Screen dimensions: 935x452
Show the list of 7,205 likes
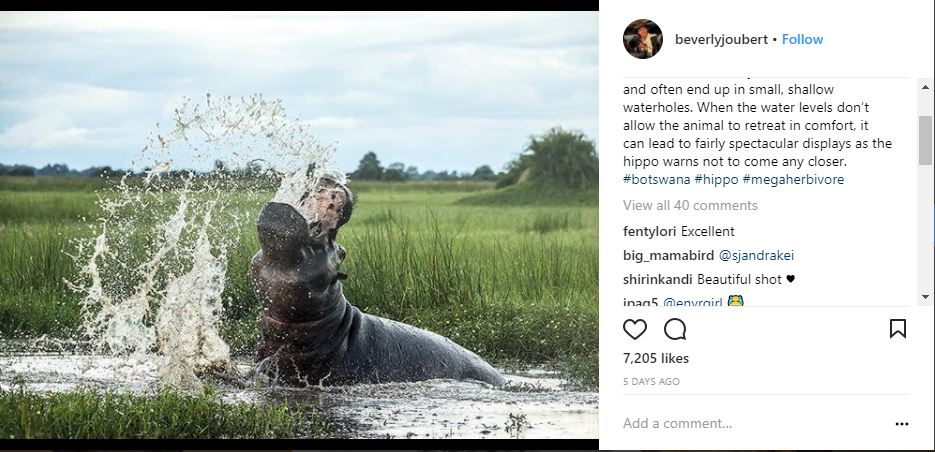(x=655, y=358)
